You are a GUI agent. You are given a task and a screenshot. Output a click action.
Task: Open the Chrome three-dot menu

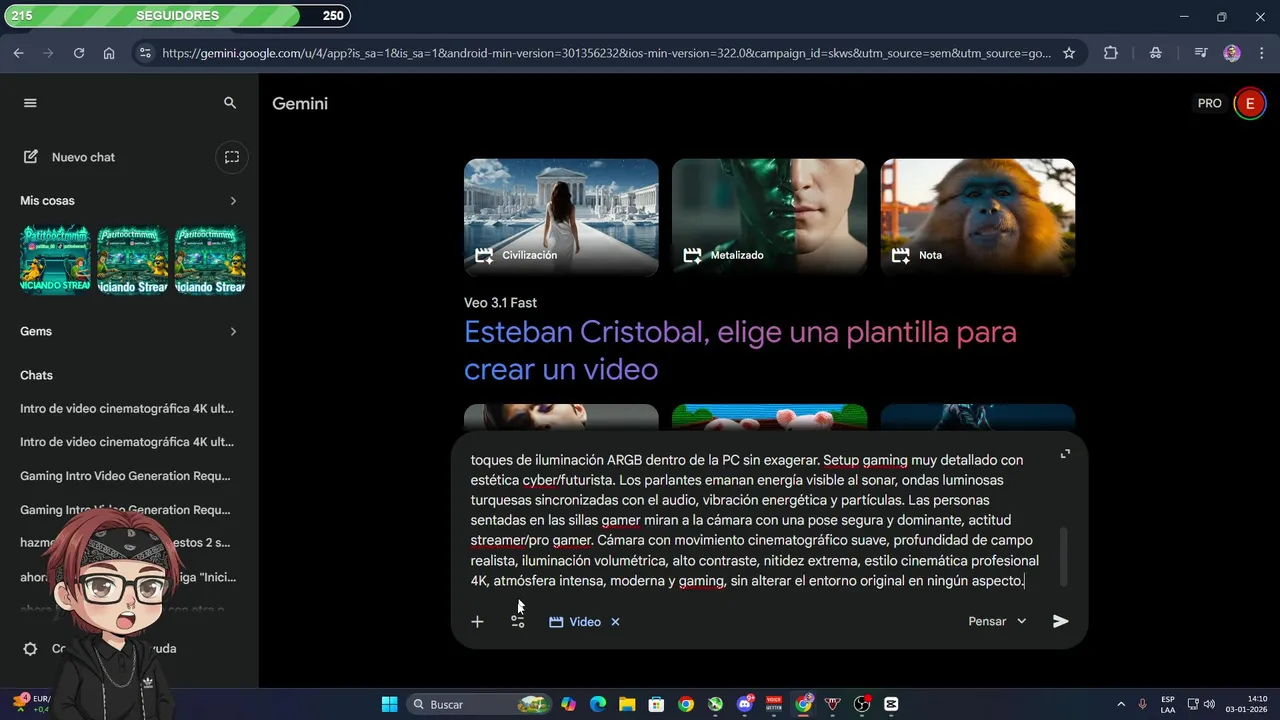tap(1261, 53)
